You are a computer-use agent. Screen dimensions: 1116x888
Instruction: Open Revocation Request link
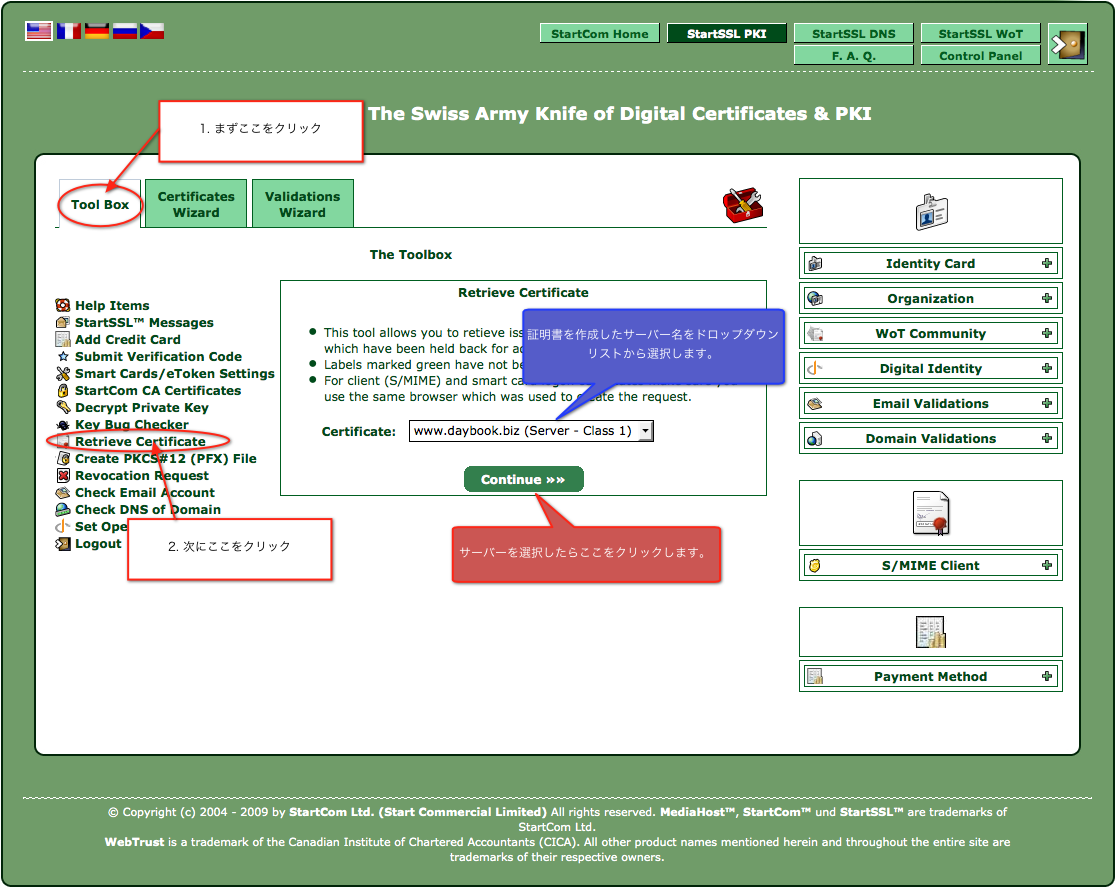pyautogui.click(x=142, y=475)
